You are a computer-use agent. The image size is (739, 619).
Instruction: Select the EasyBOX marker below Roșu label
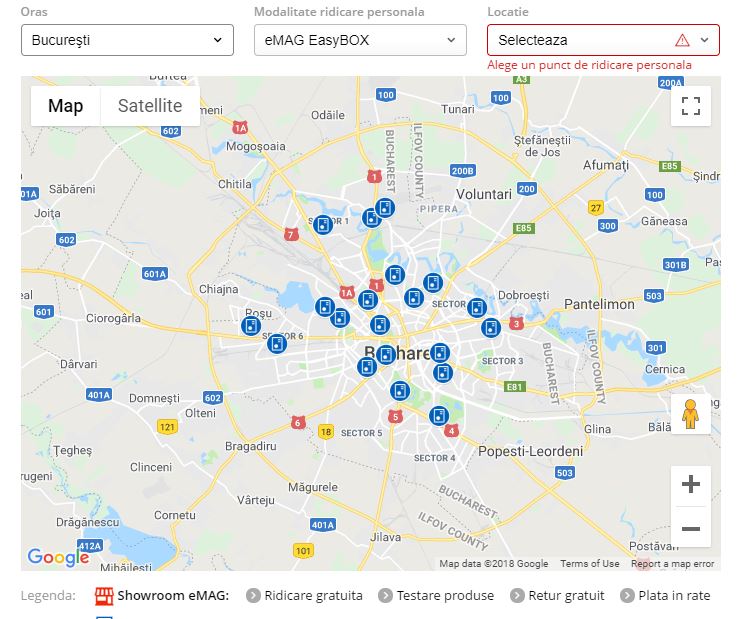click(x=251, y=326)
